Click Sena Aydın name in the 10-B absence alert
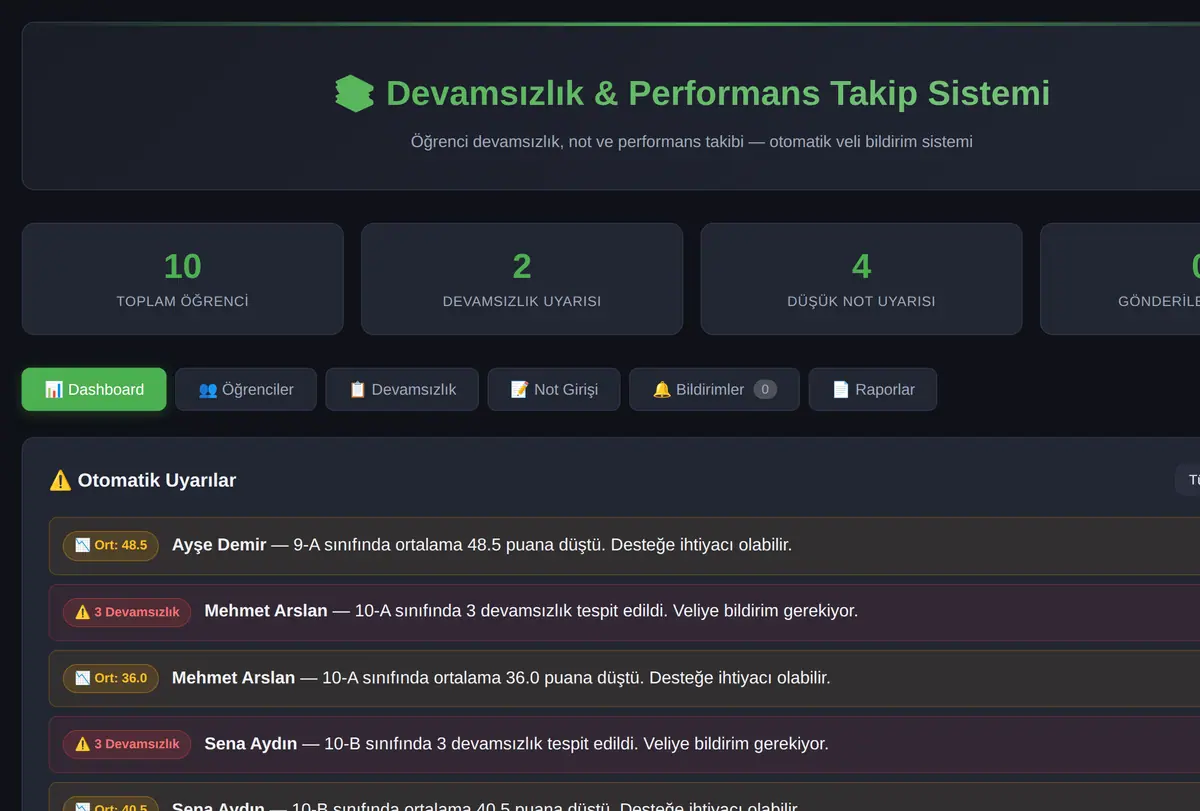 (251, 744)
